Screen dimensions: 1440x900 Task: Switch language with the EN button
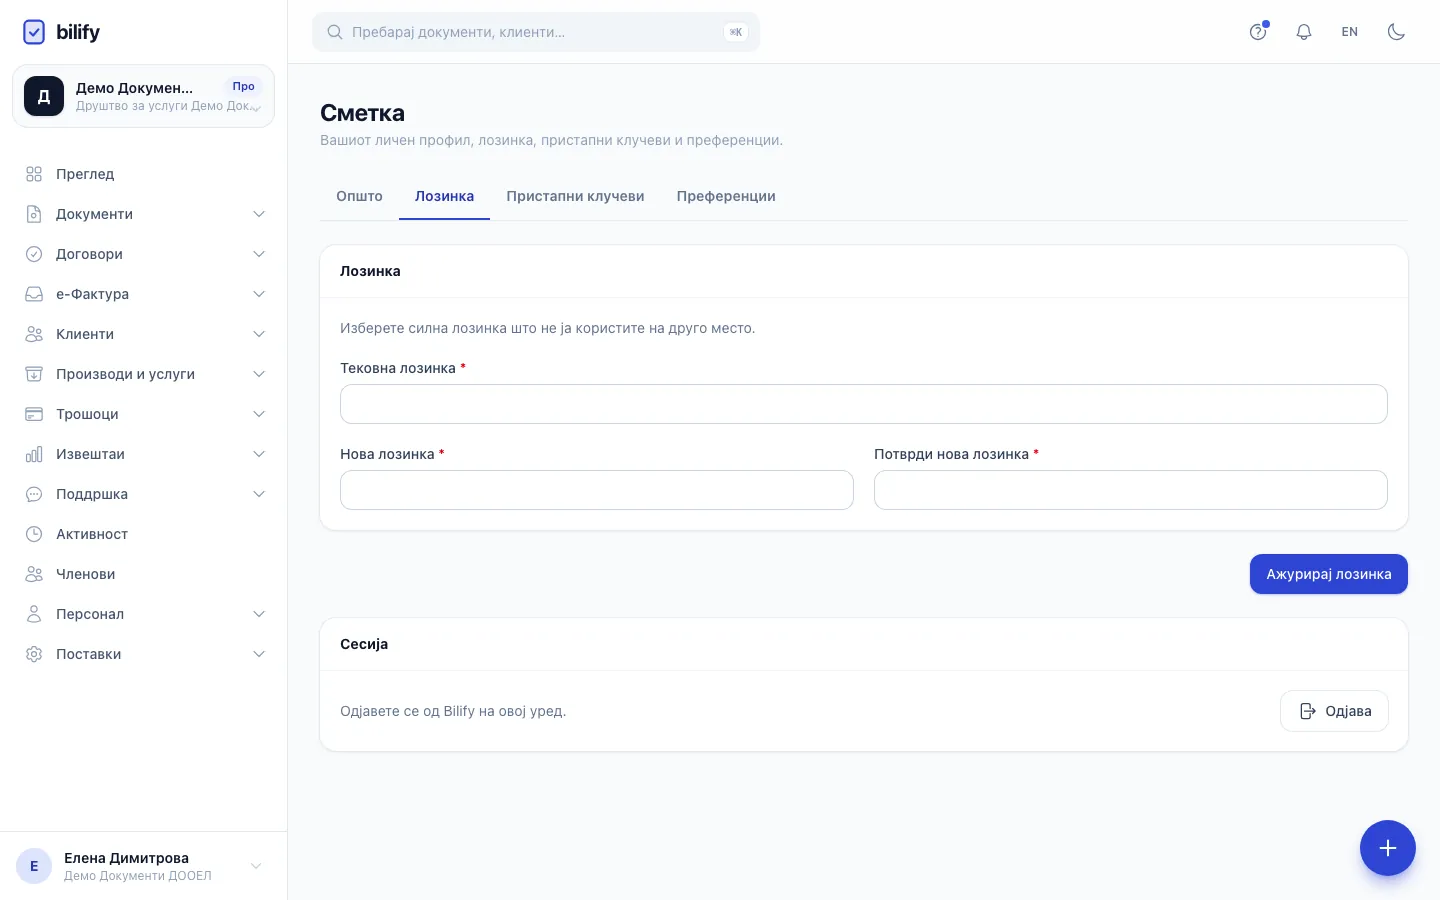[1350, 32]
